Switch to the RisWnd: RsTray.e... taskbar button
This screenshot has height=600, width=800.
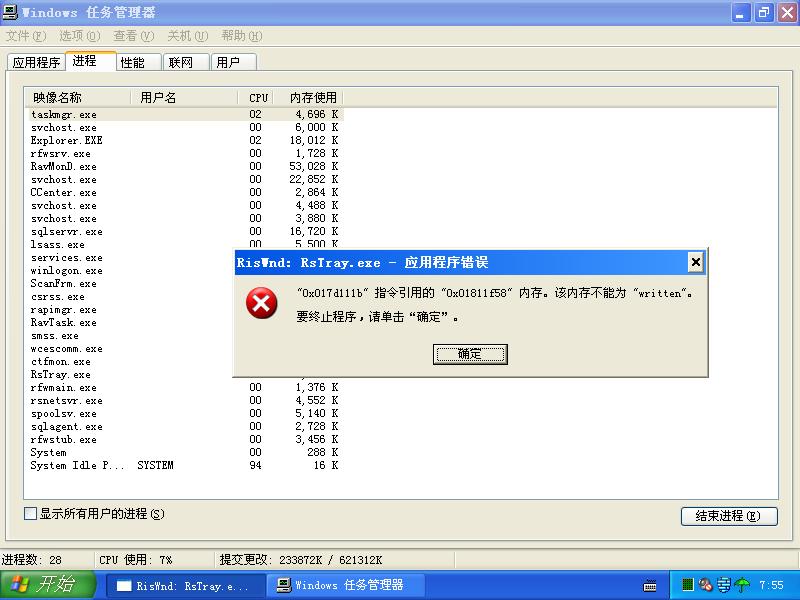pyautogui.click(x=186, y=585)
